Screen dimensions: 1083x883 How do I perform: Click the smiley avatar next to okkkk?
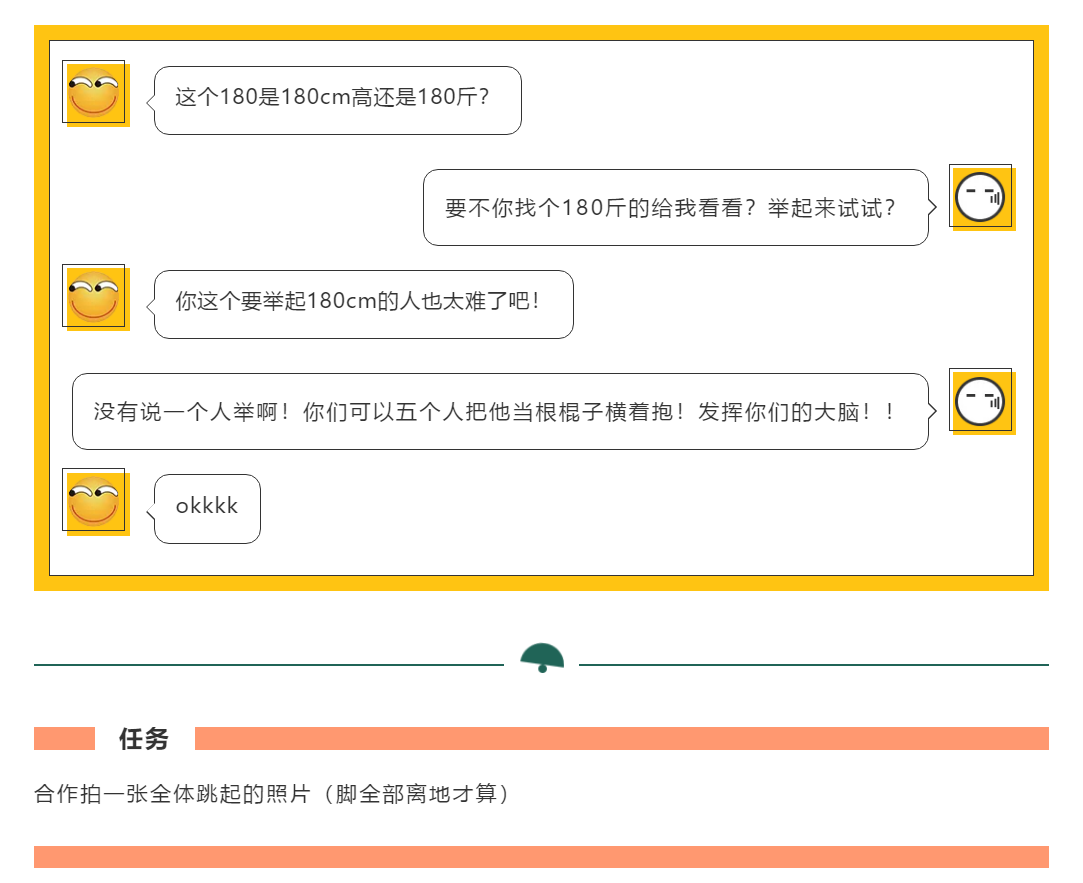tap(95, 502)
